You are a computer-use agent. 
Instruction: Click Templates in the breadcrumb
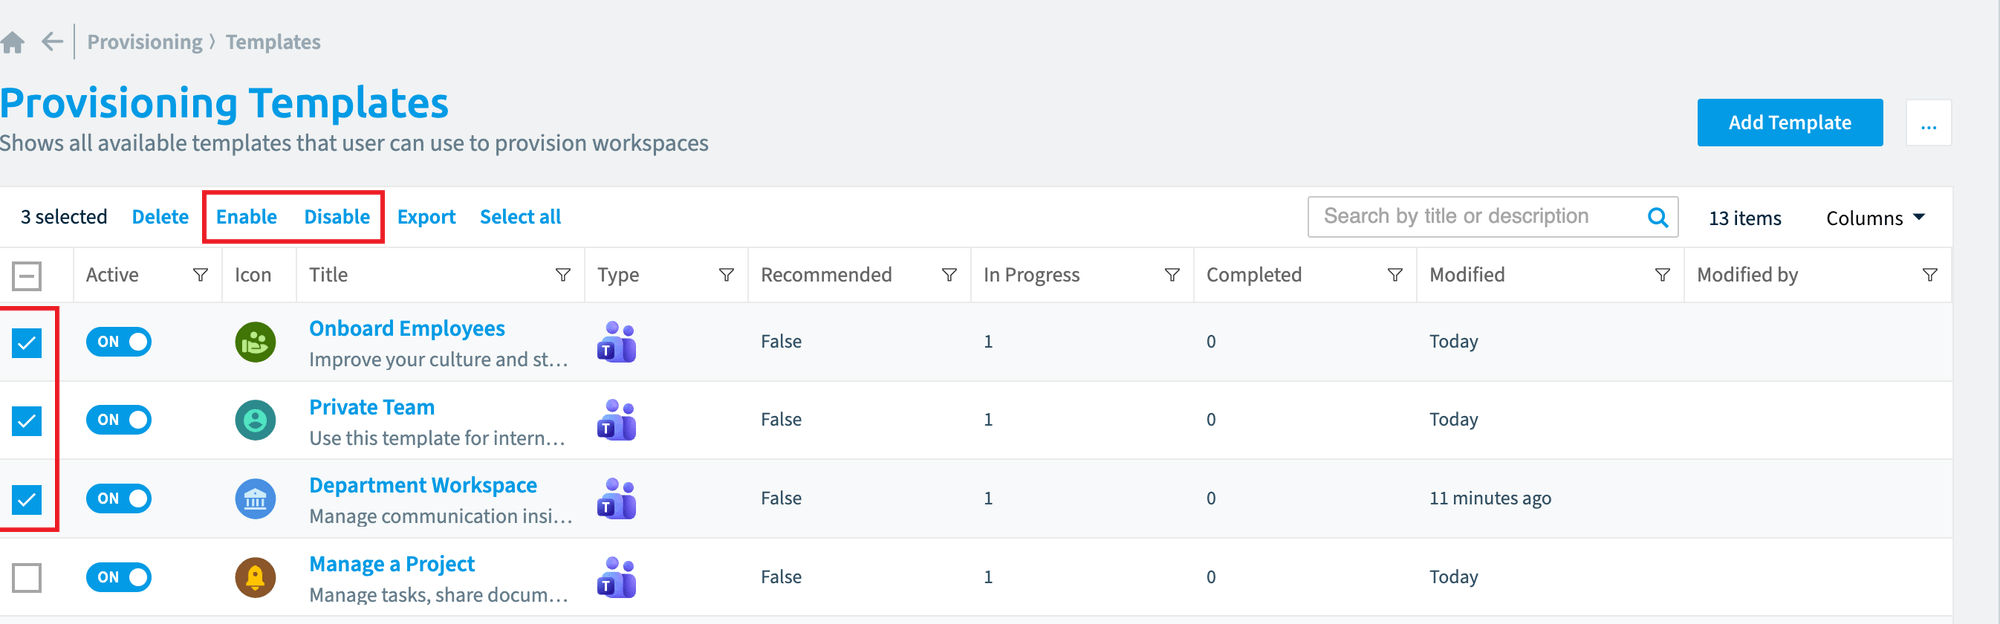[273, 42]
